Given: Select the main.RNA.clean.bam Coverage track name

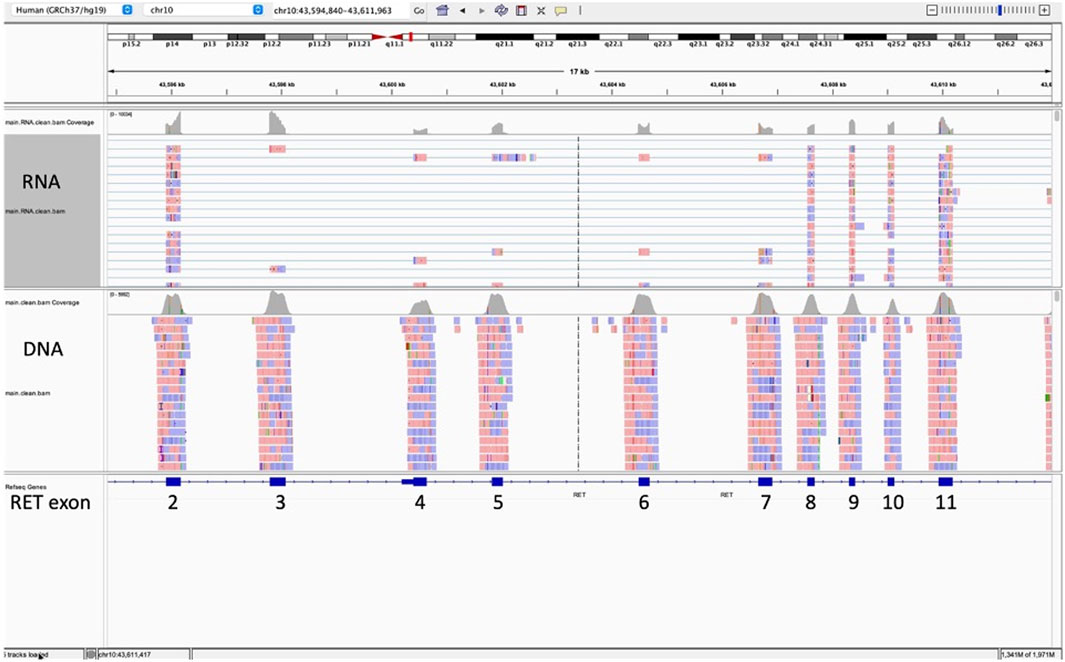Looking at the screenshot, I should click(50, 123).
